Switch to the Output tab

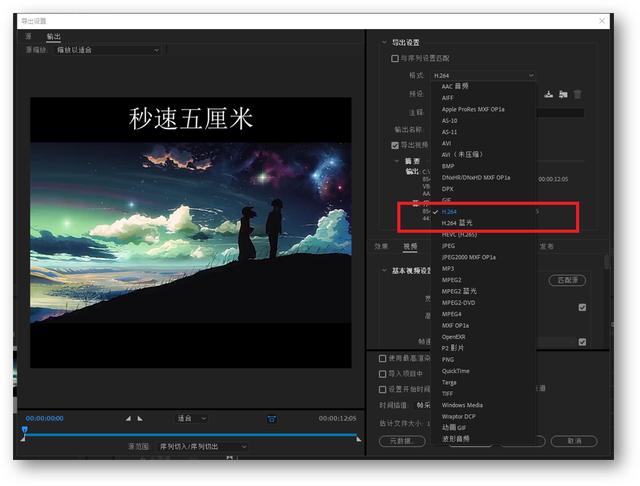pos(53,36)
